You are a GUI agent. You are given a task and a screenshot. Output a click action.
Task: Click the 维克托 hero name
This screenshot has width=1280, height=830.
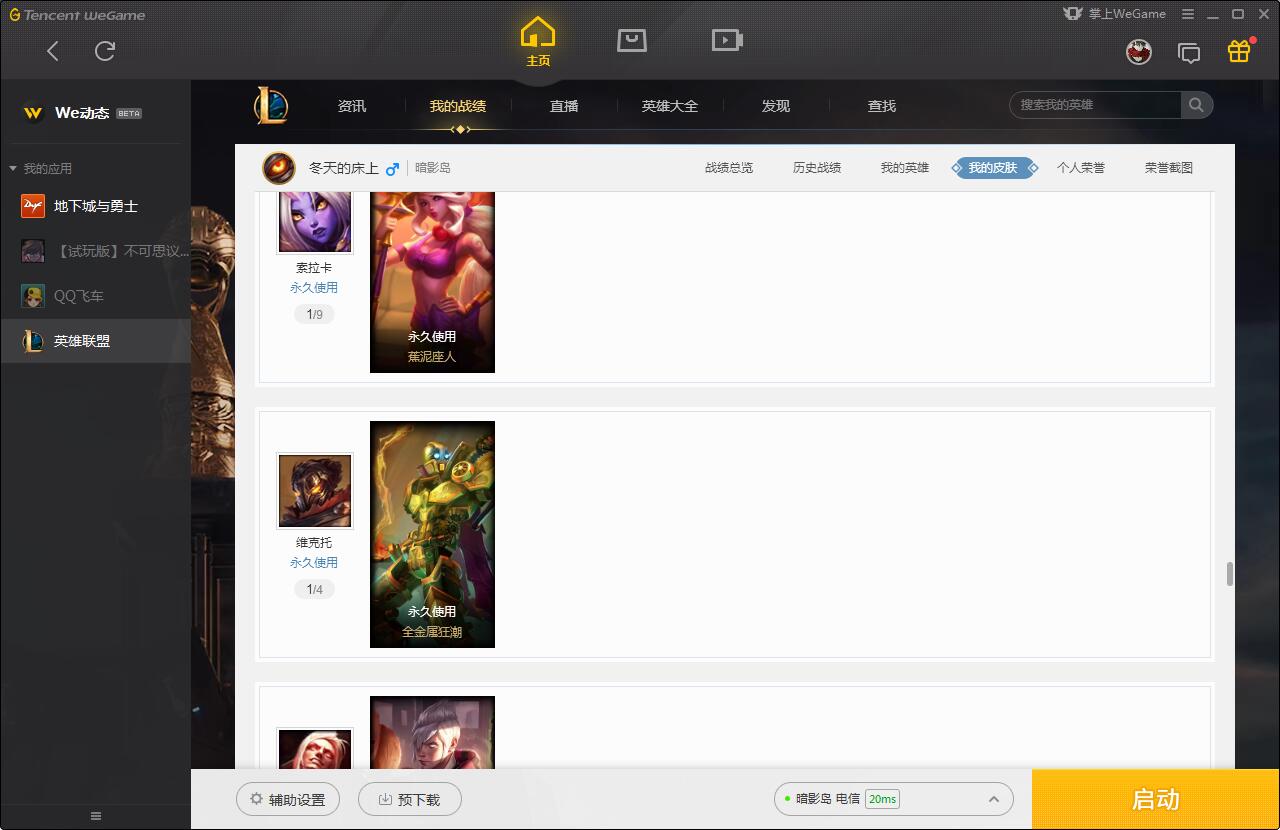coord(314,543)
